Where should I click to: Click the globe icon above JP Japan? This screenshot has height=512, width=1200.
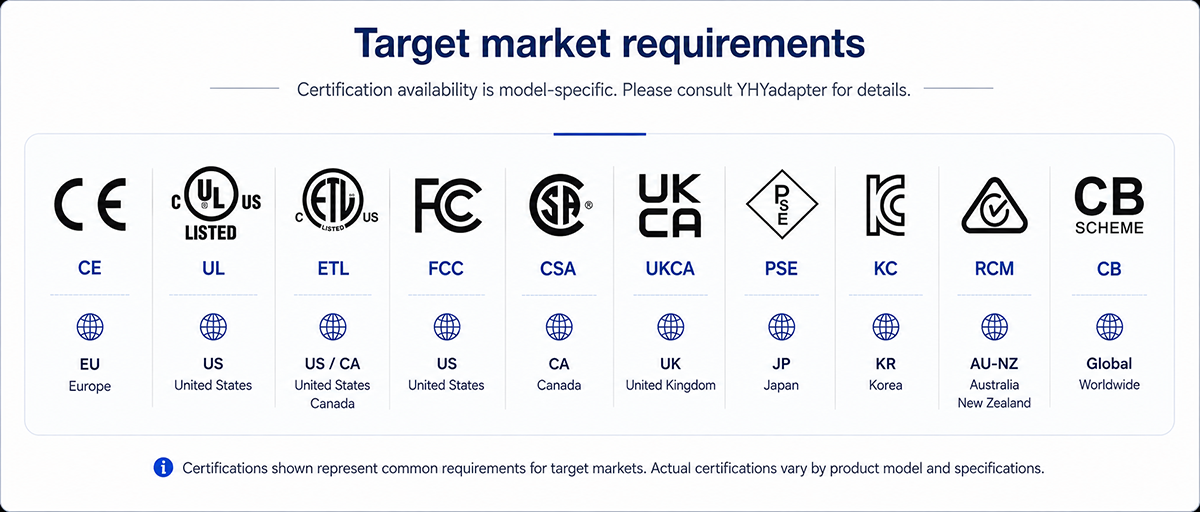tap(782, 327)
